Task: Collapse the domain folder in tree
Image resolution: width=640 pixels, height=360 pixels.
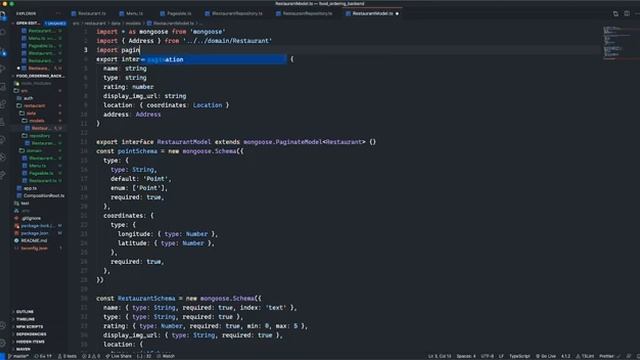Action: click(33, 151)
